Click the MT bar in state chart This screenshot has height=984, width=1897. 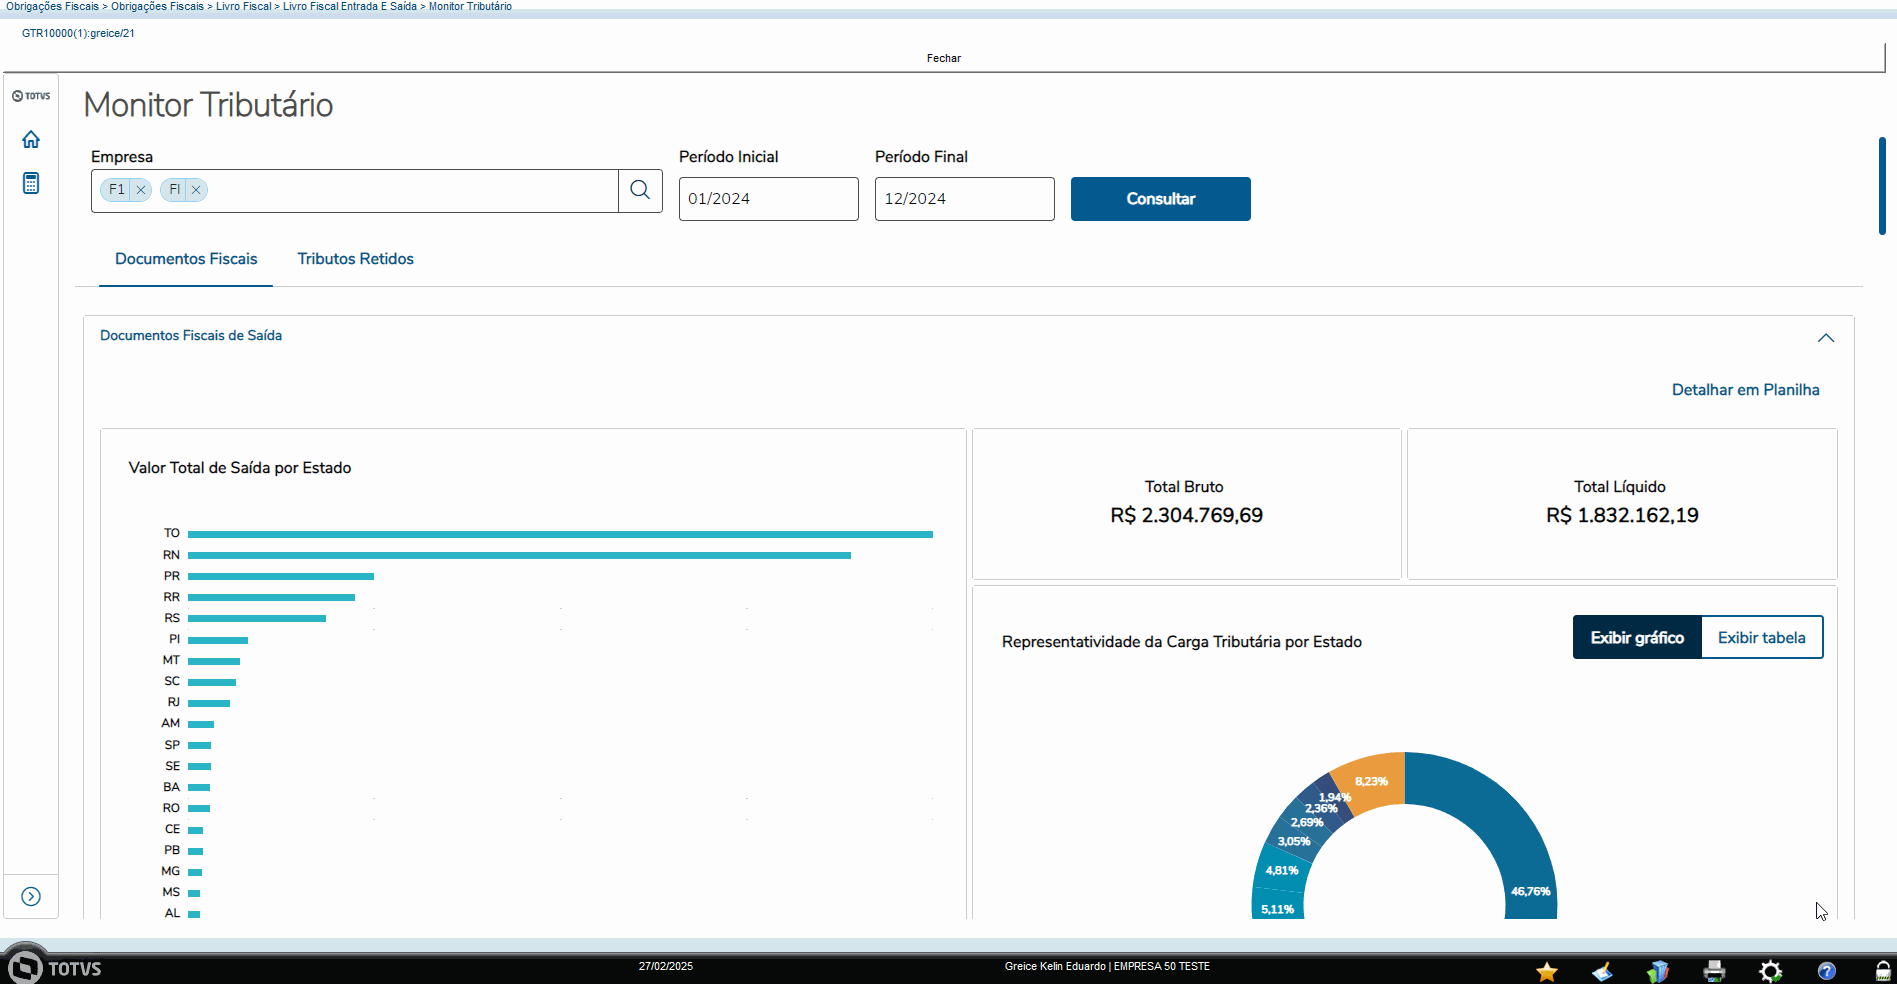point(214,661)
